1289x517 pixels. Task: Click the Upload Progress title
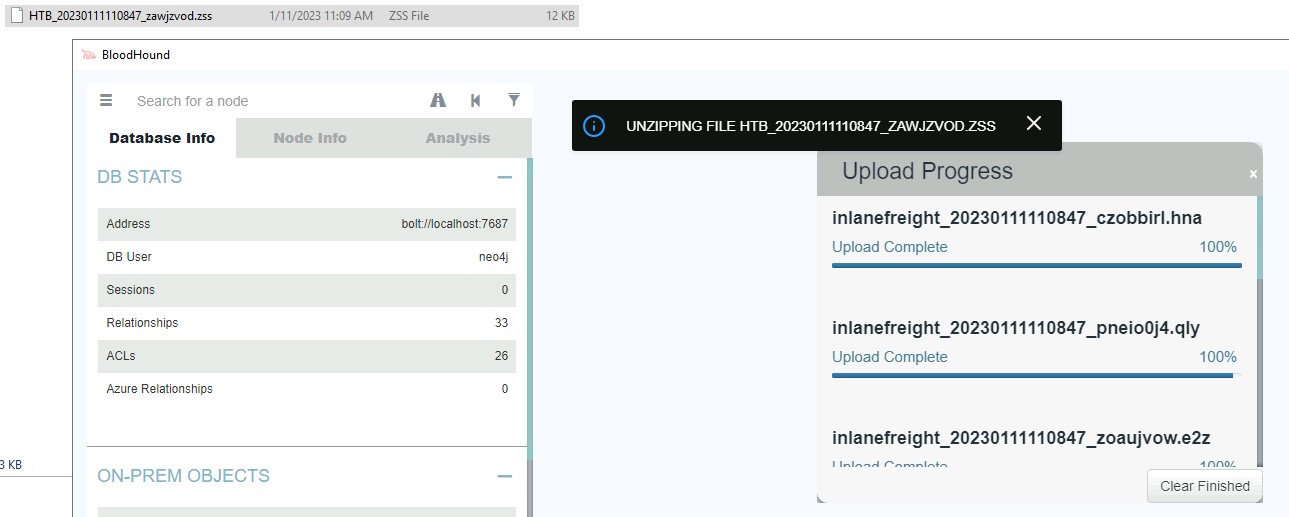(927, 171)
